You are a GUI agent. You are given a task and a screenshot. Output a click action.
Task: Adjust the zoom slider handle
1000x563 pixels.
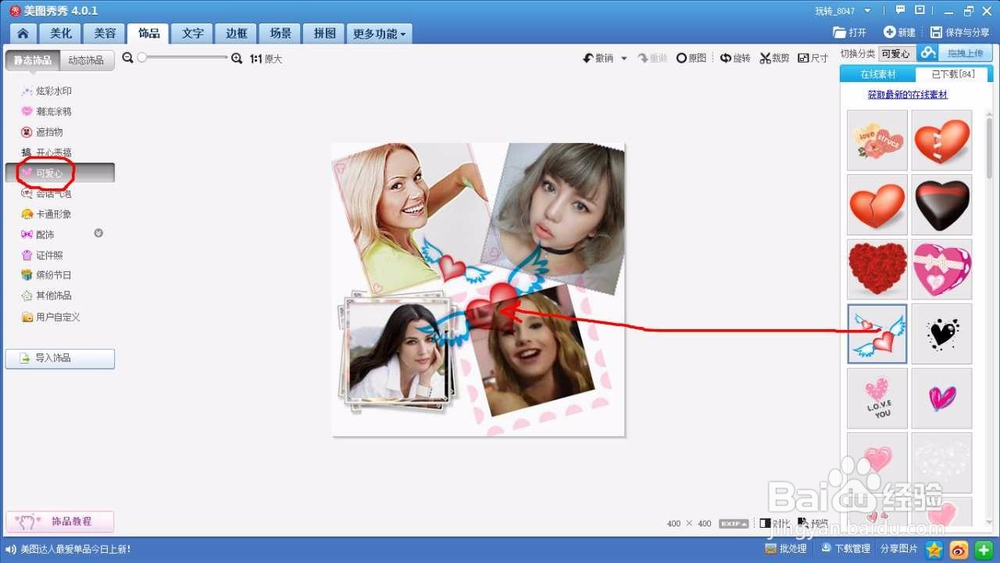click(142, 57)
